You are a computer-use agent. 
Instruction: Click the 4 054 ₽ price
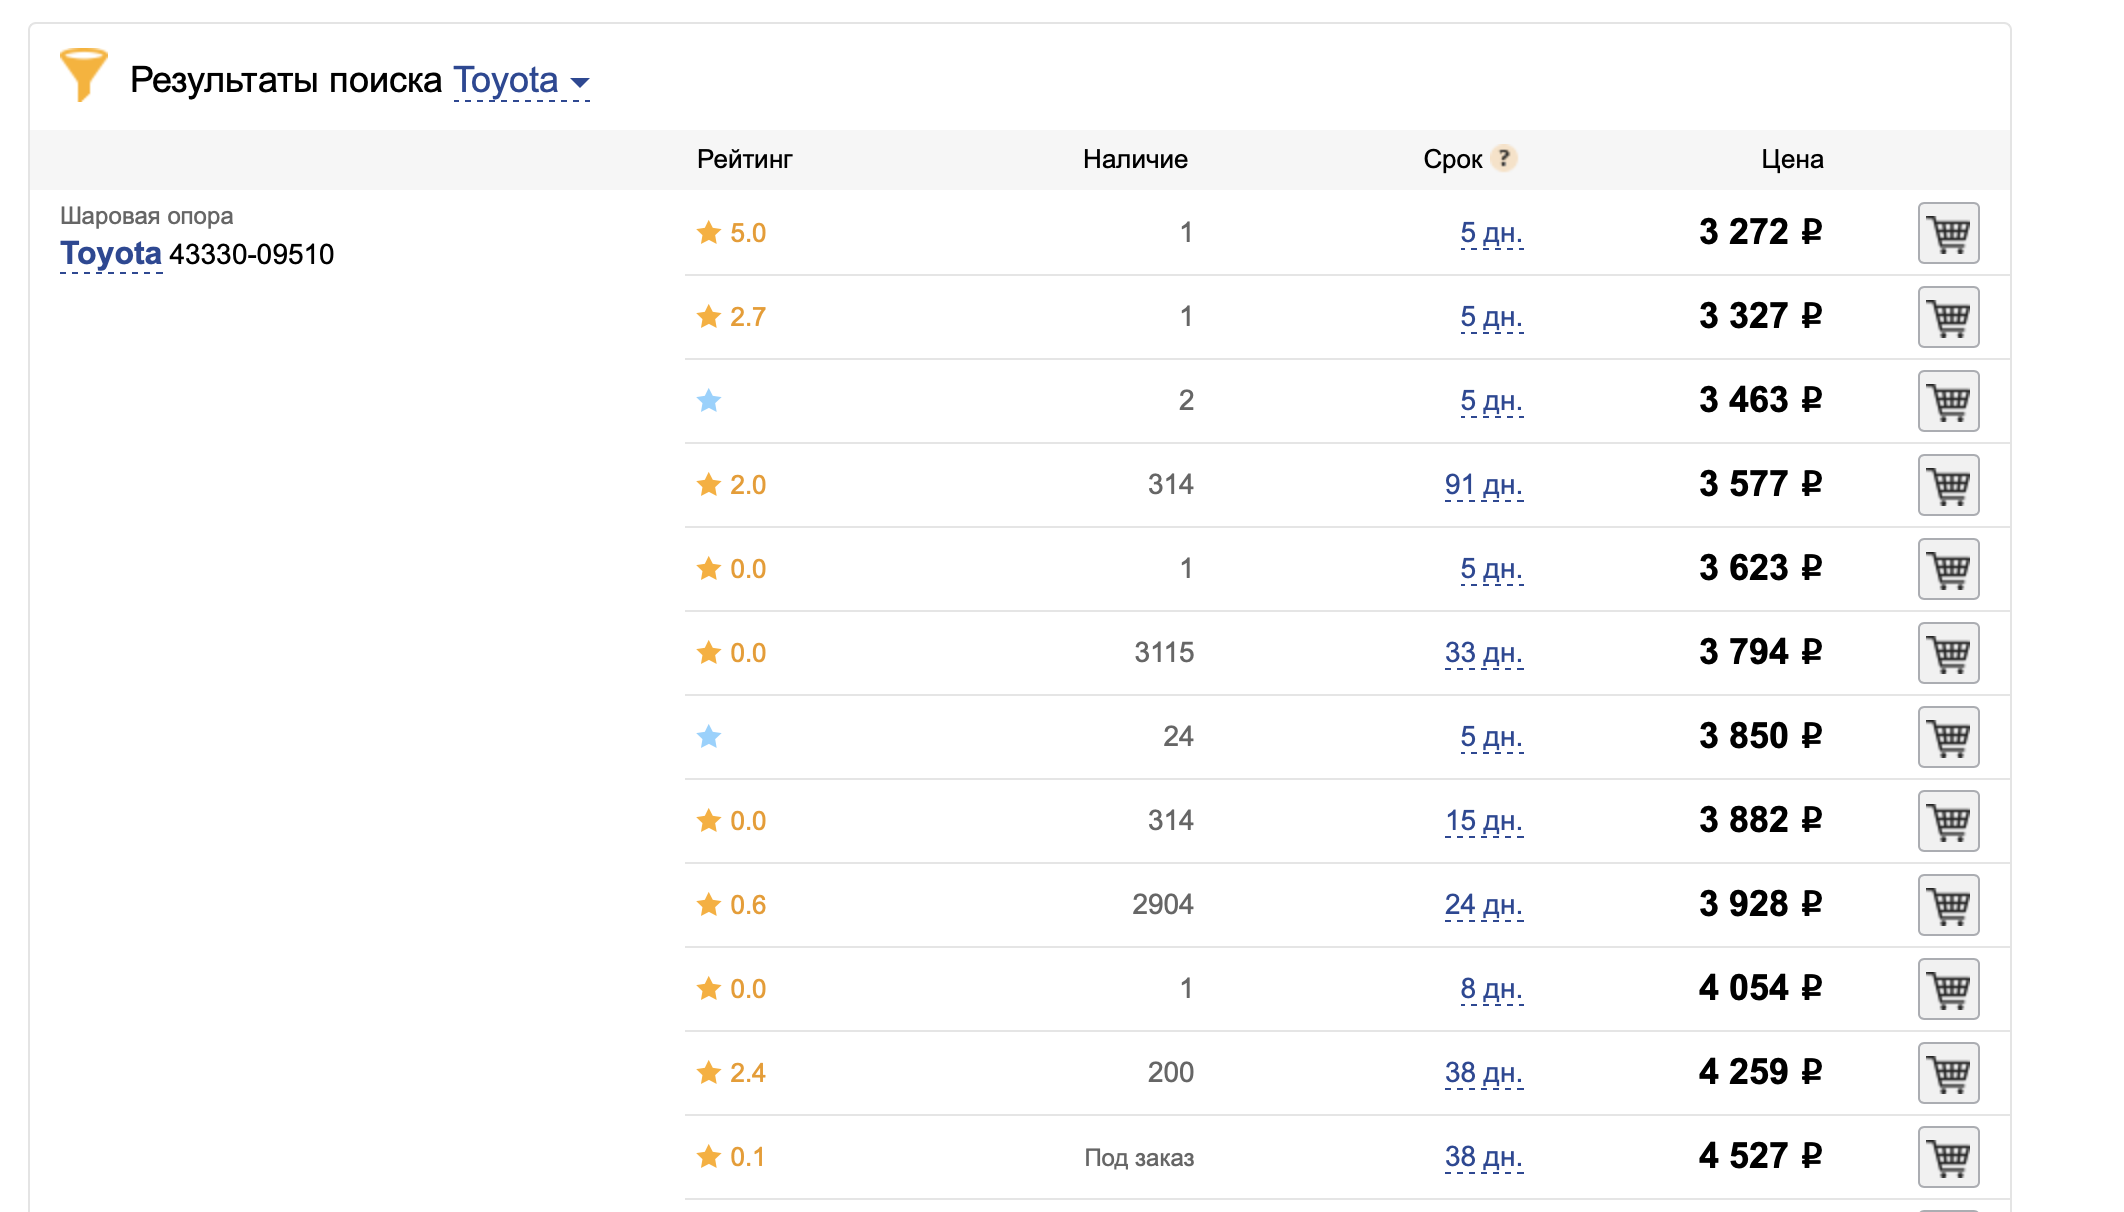coord(1760,988)
